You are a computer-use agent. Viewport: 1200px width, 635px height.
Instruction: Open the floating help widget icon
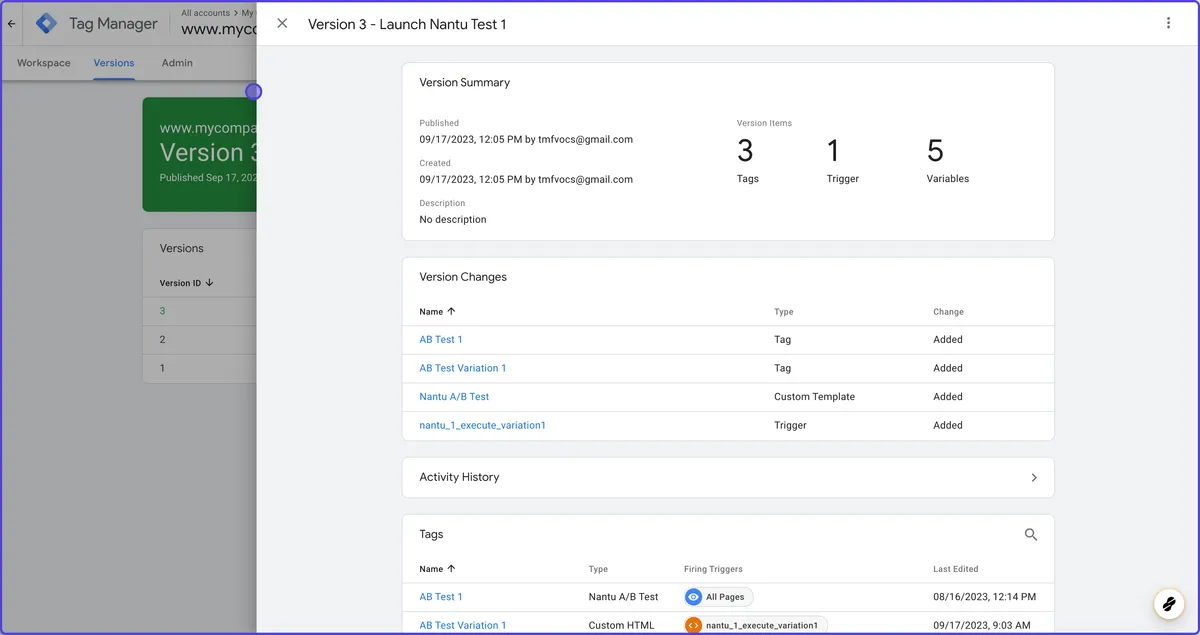click(x=1168, y=604)
